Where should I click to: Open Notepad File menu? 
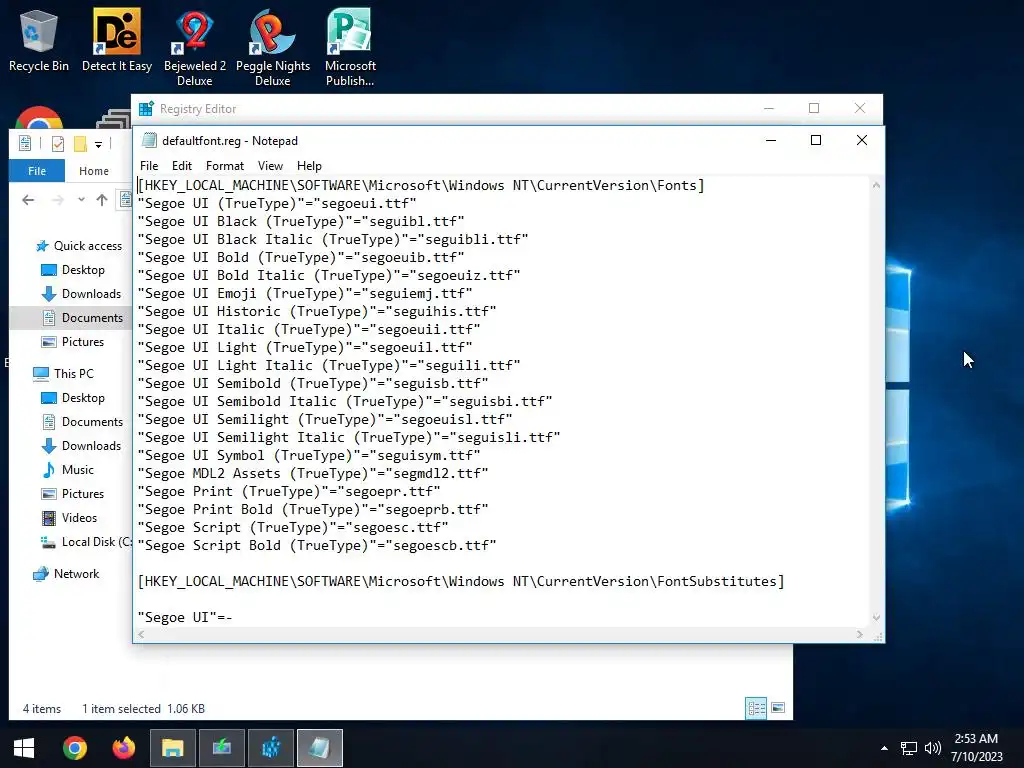coord(149,166)
